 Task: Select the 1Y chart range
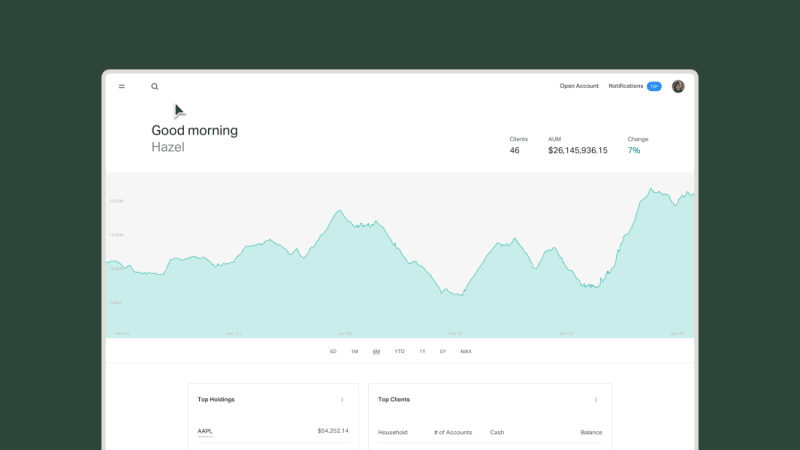[422, 352]
